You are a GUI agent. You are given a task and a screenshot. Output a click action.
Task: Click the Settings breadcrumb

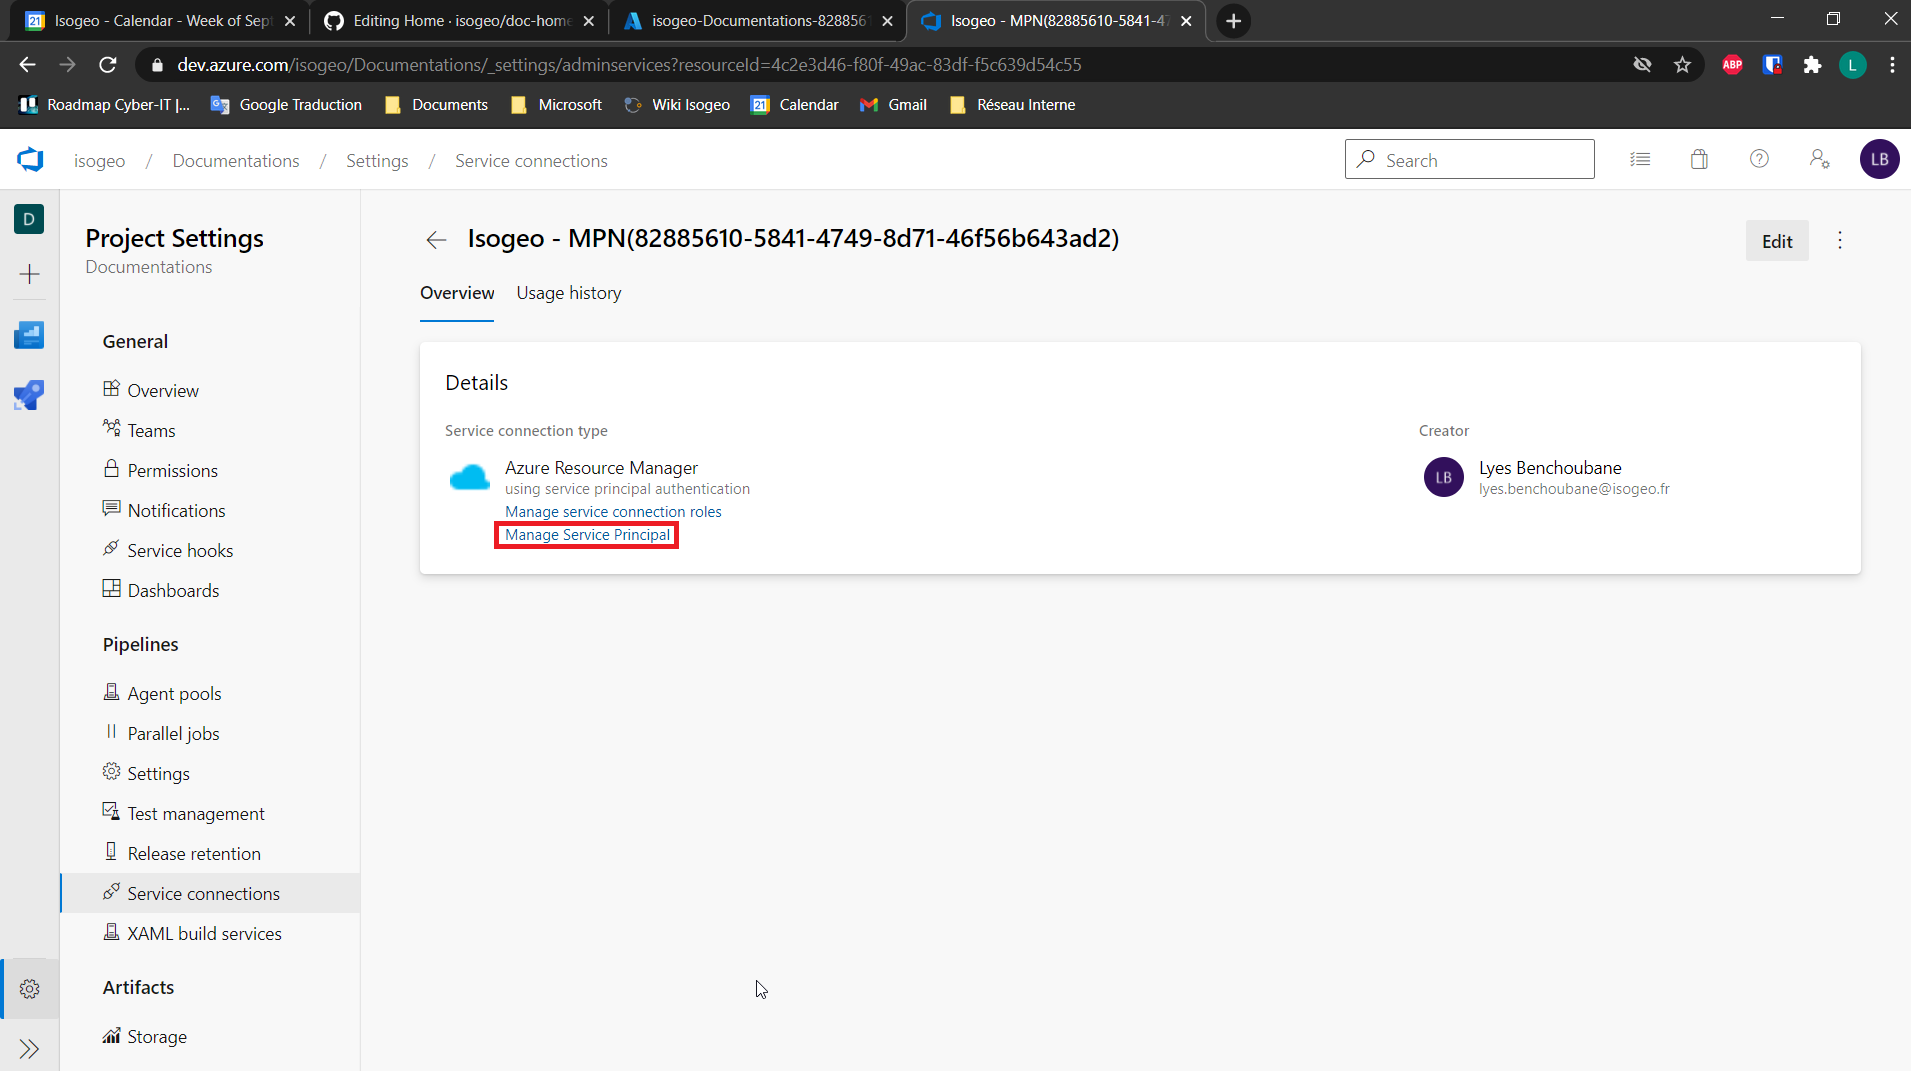point(377,161)
